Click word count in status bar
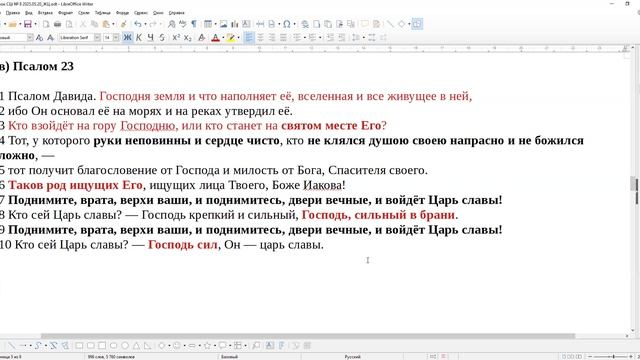The width and height of the screenshot is (640, 360). (x=111, y=357)
